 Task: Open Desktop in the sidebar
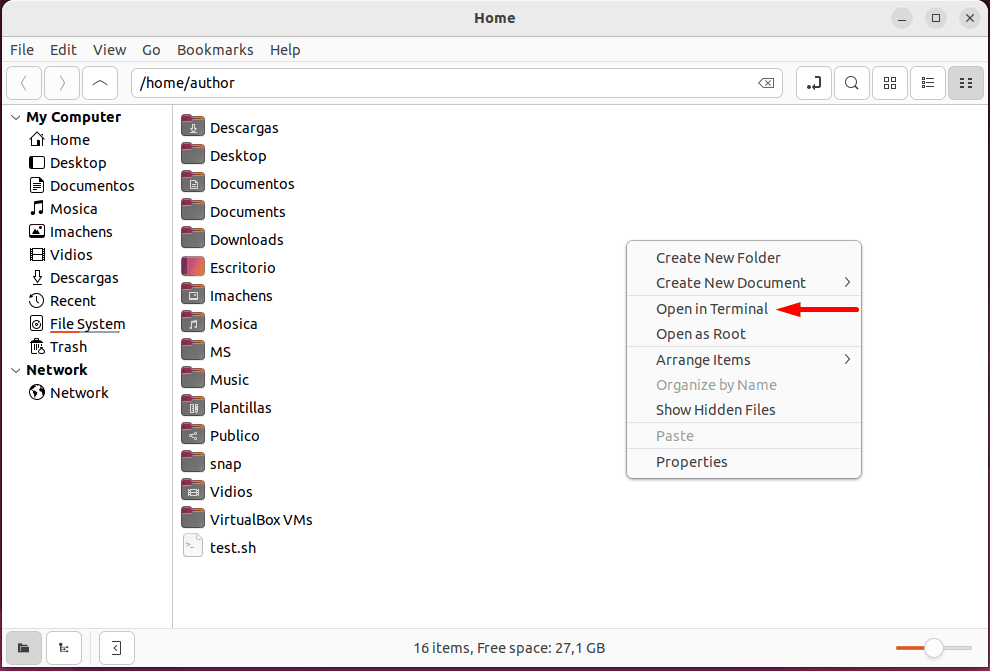pyautogui.click(x=68, y=163)
